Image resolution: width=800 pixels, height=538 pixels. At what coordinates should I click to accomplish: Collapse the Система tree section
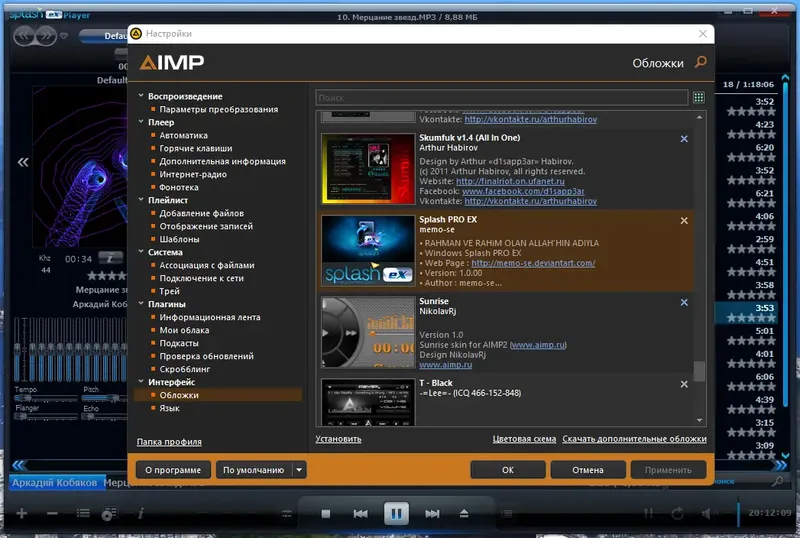(141, 252)
